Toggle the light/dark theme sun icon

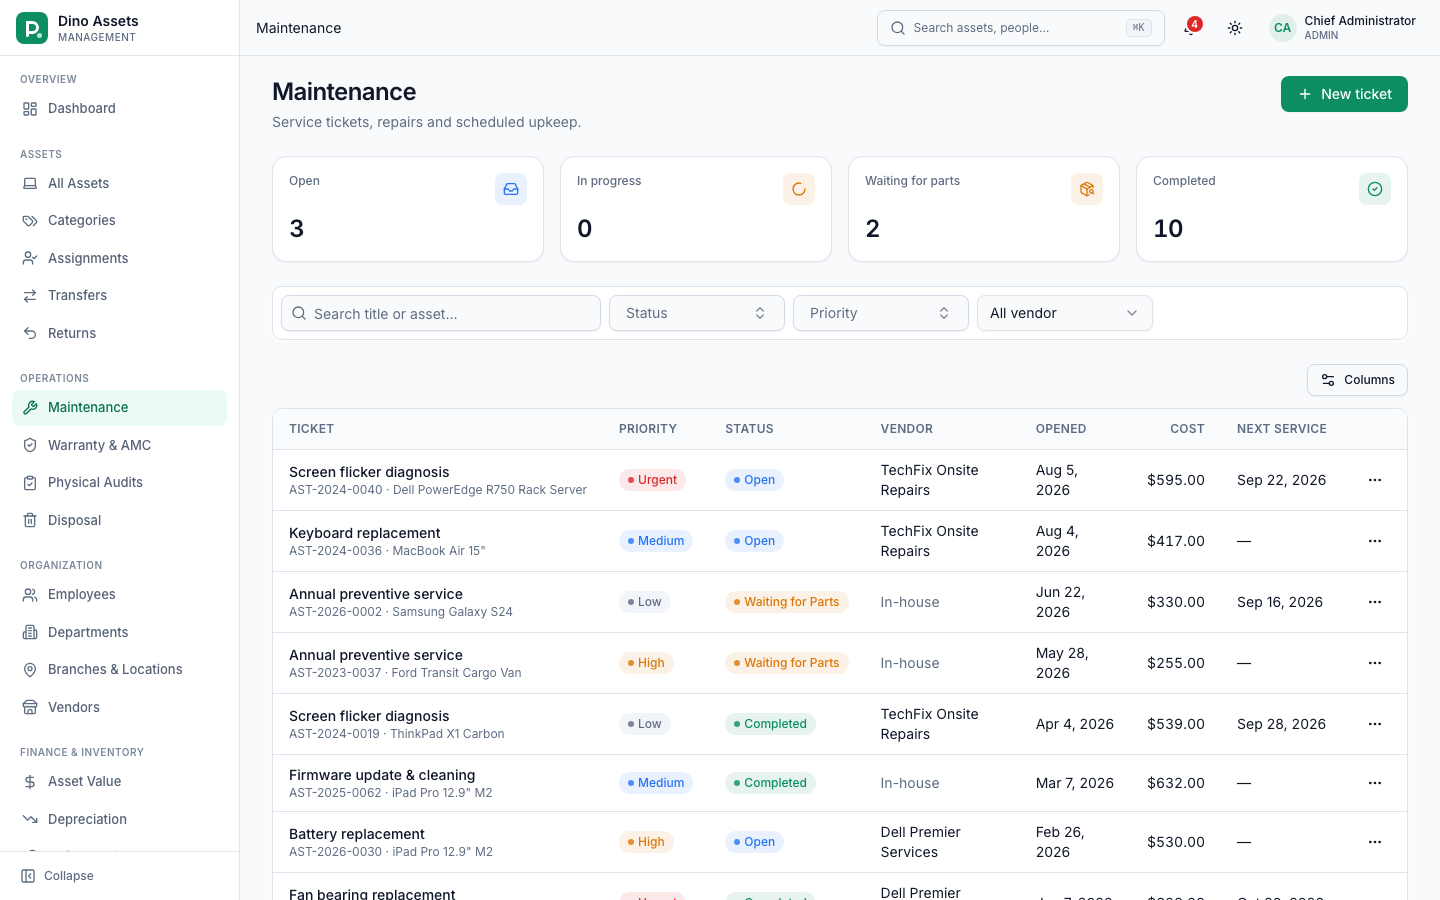click(1235, 28)
